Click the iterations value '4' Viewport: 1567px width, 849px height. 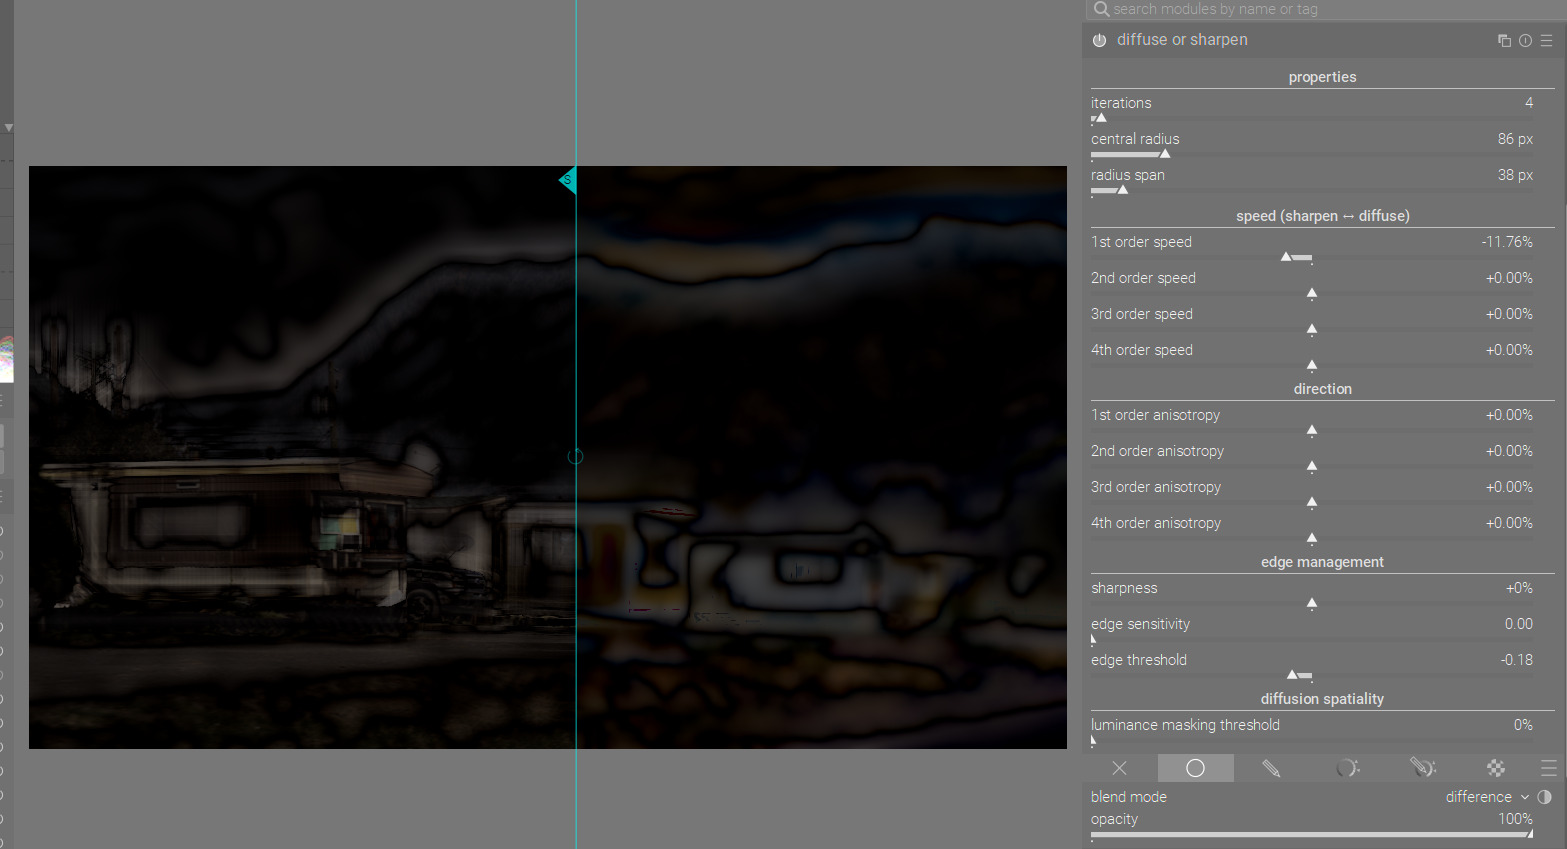point(1529,103)
